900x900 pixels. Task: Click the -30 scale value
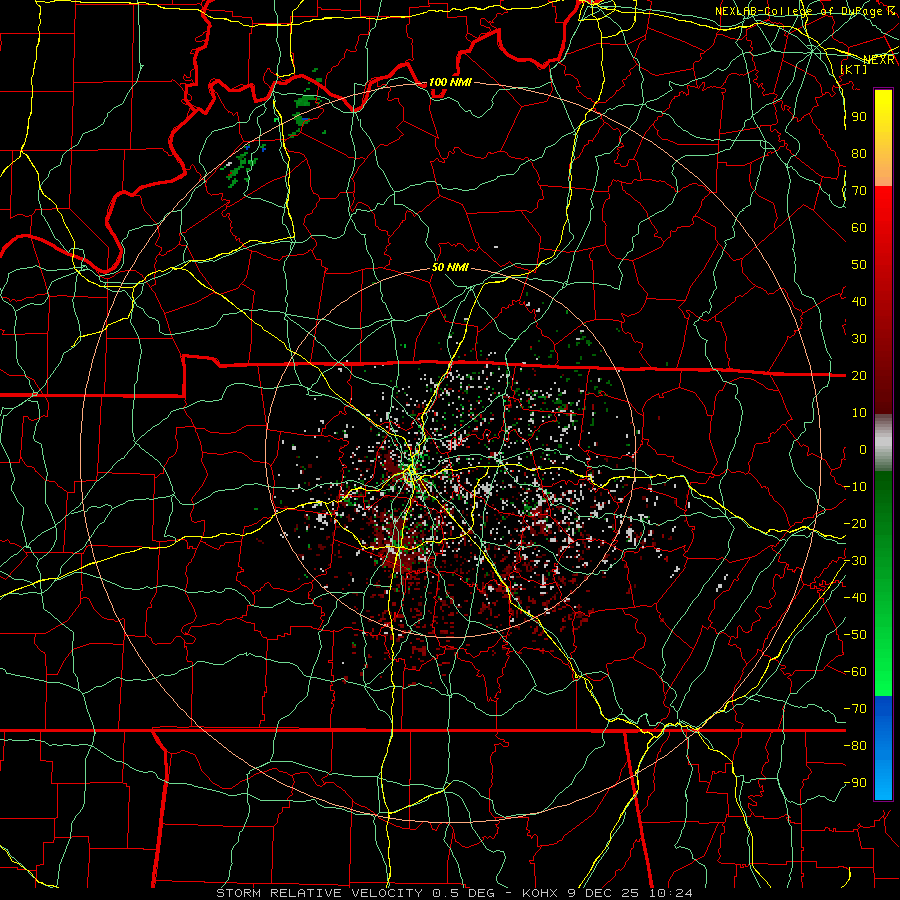click(x=855, y=561)
